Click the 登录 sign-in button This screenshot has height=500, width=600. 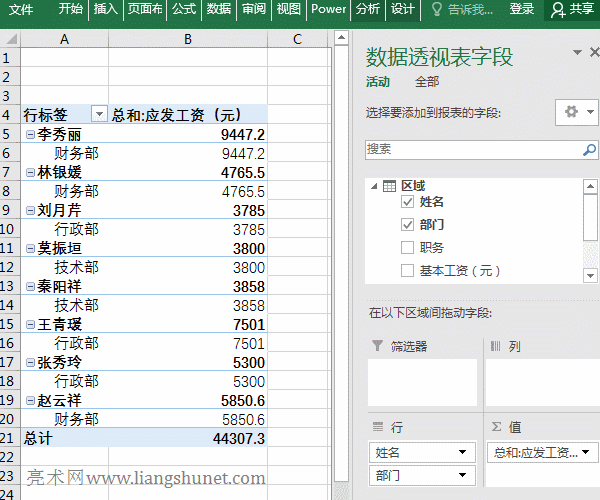tap(521, 9)
